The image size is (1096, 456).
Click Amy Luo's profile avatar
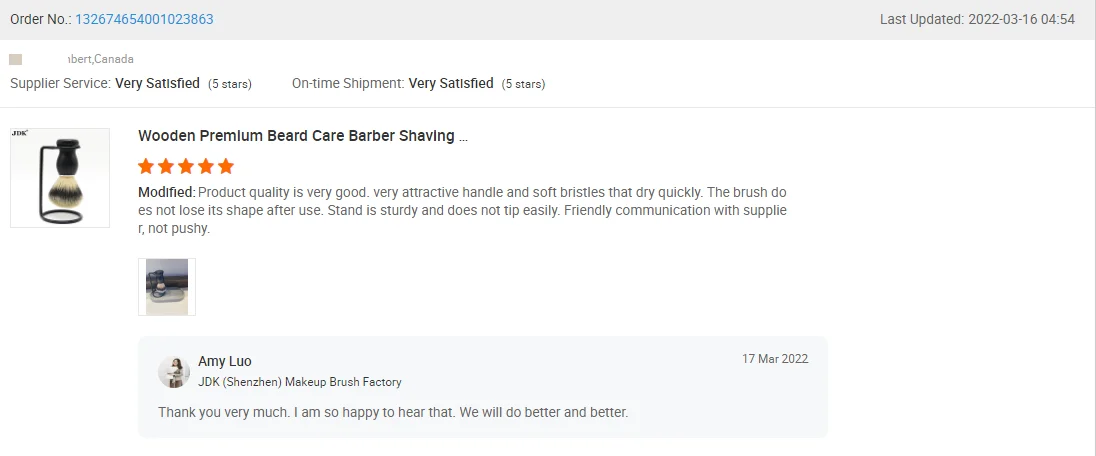pos(174,371)
